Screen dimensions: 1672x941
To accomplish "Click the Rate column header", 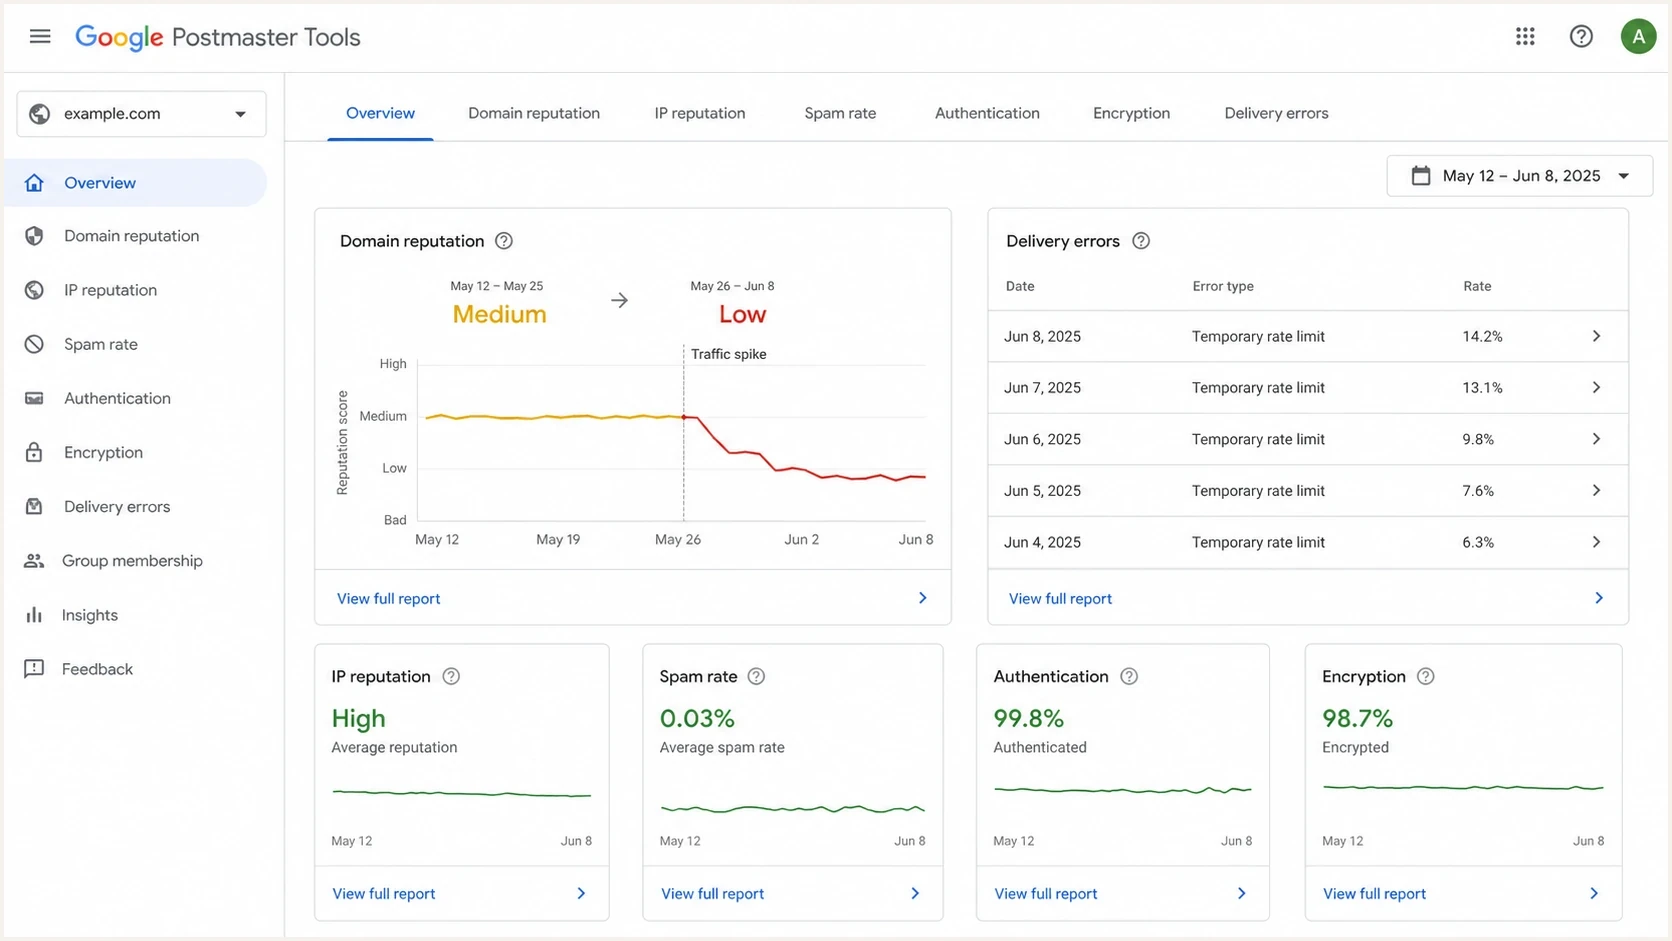I will click(1477, 286).
